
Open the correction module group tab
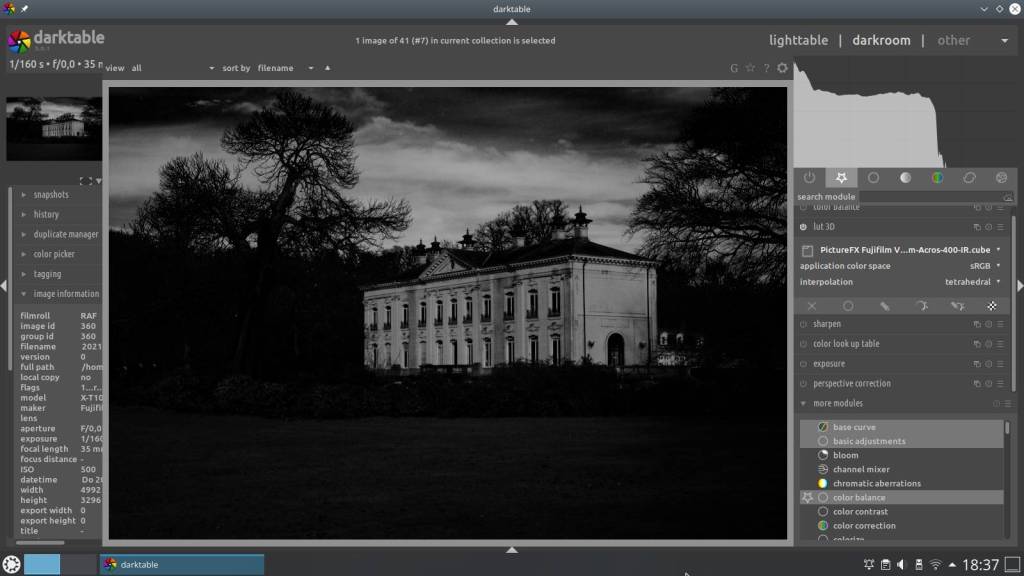[x=969, y=178]
